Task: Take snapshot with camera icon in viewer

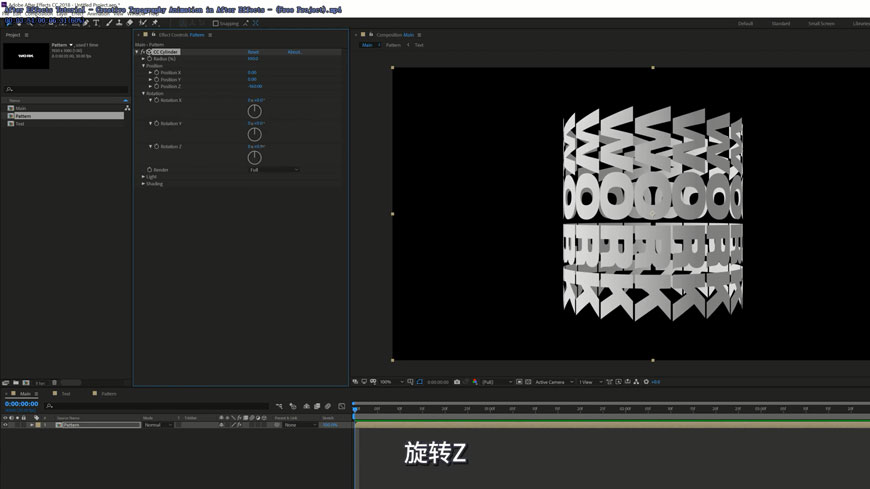Action: coord(457,382)
